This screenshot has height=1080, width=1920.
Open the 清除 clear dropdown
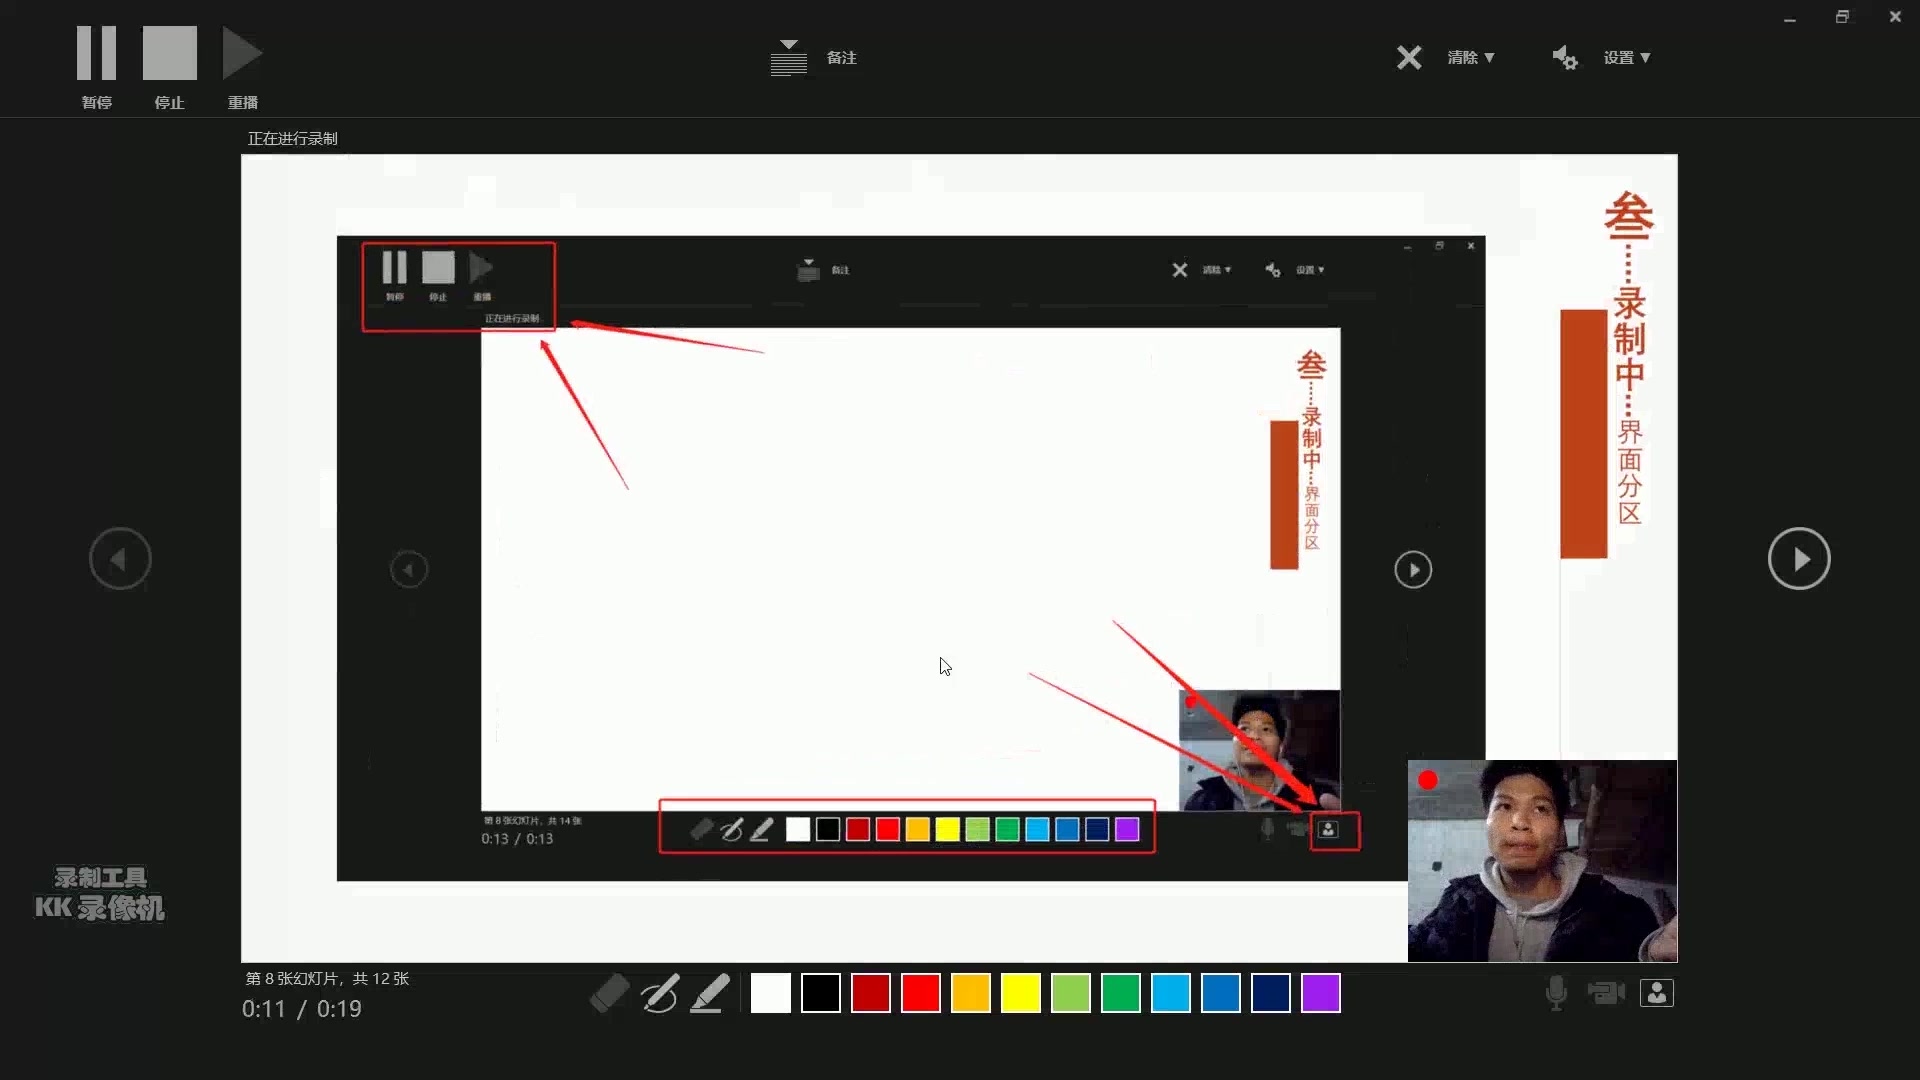click(x=1470, y=57)
